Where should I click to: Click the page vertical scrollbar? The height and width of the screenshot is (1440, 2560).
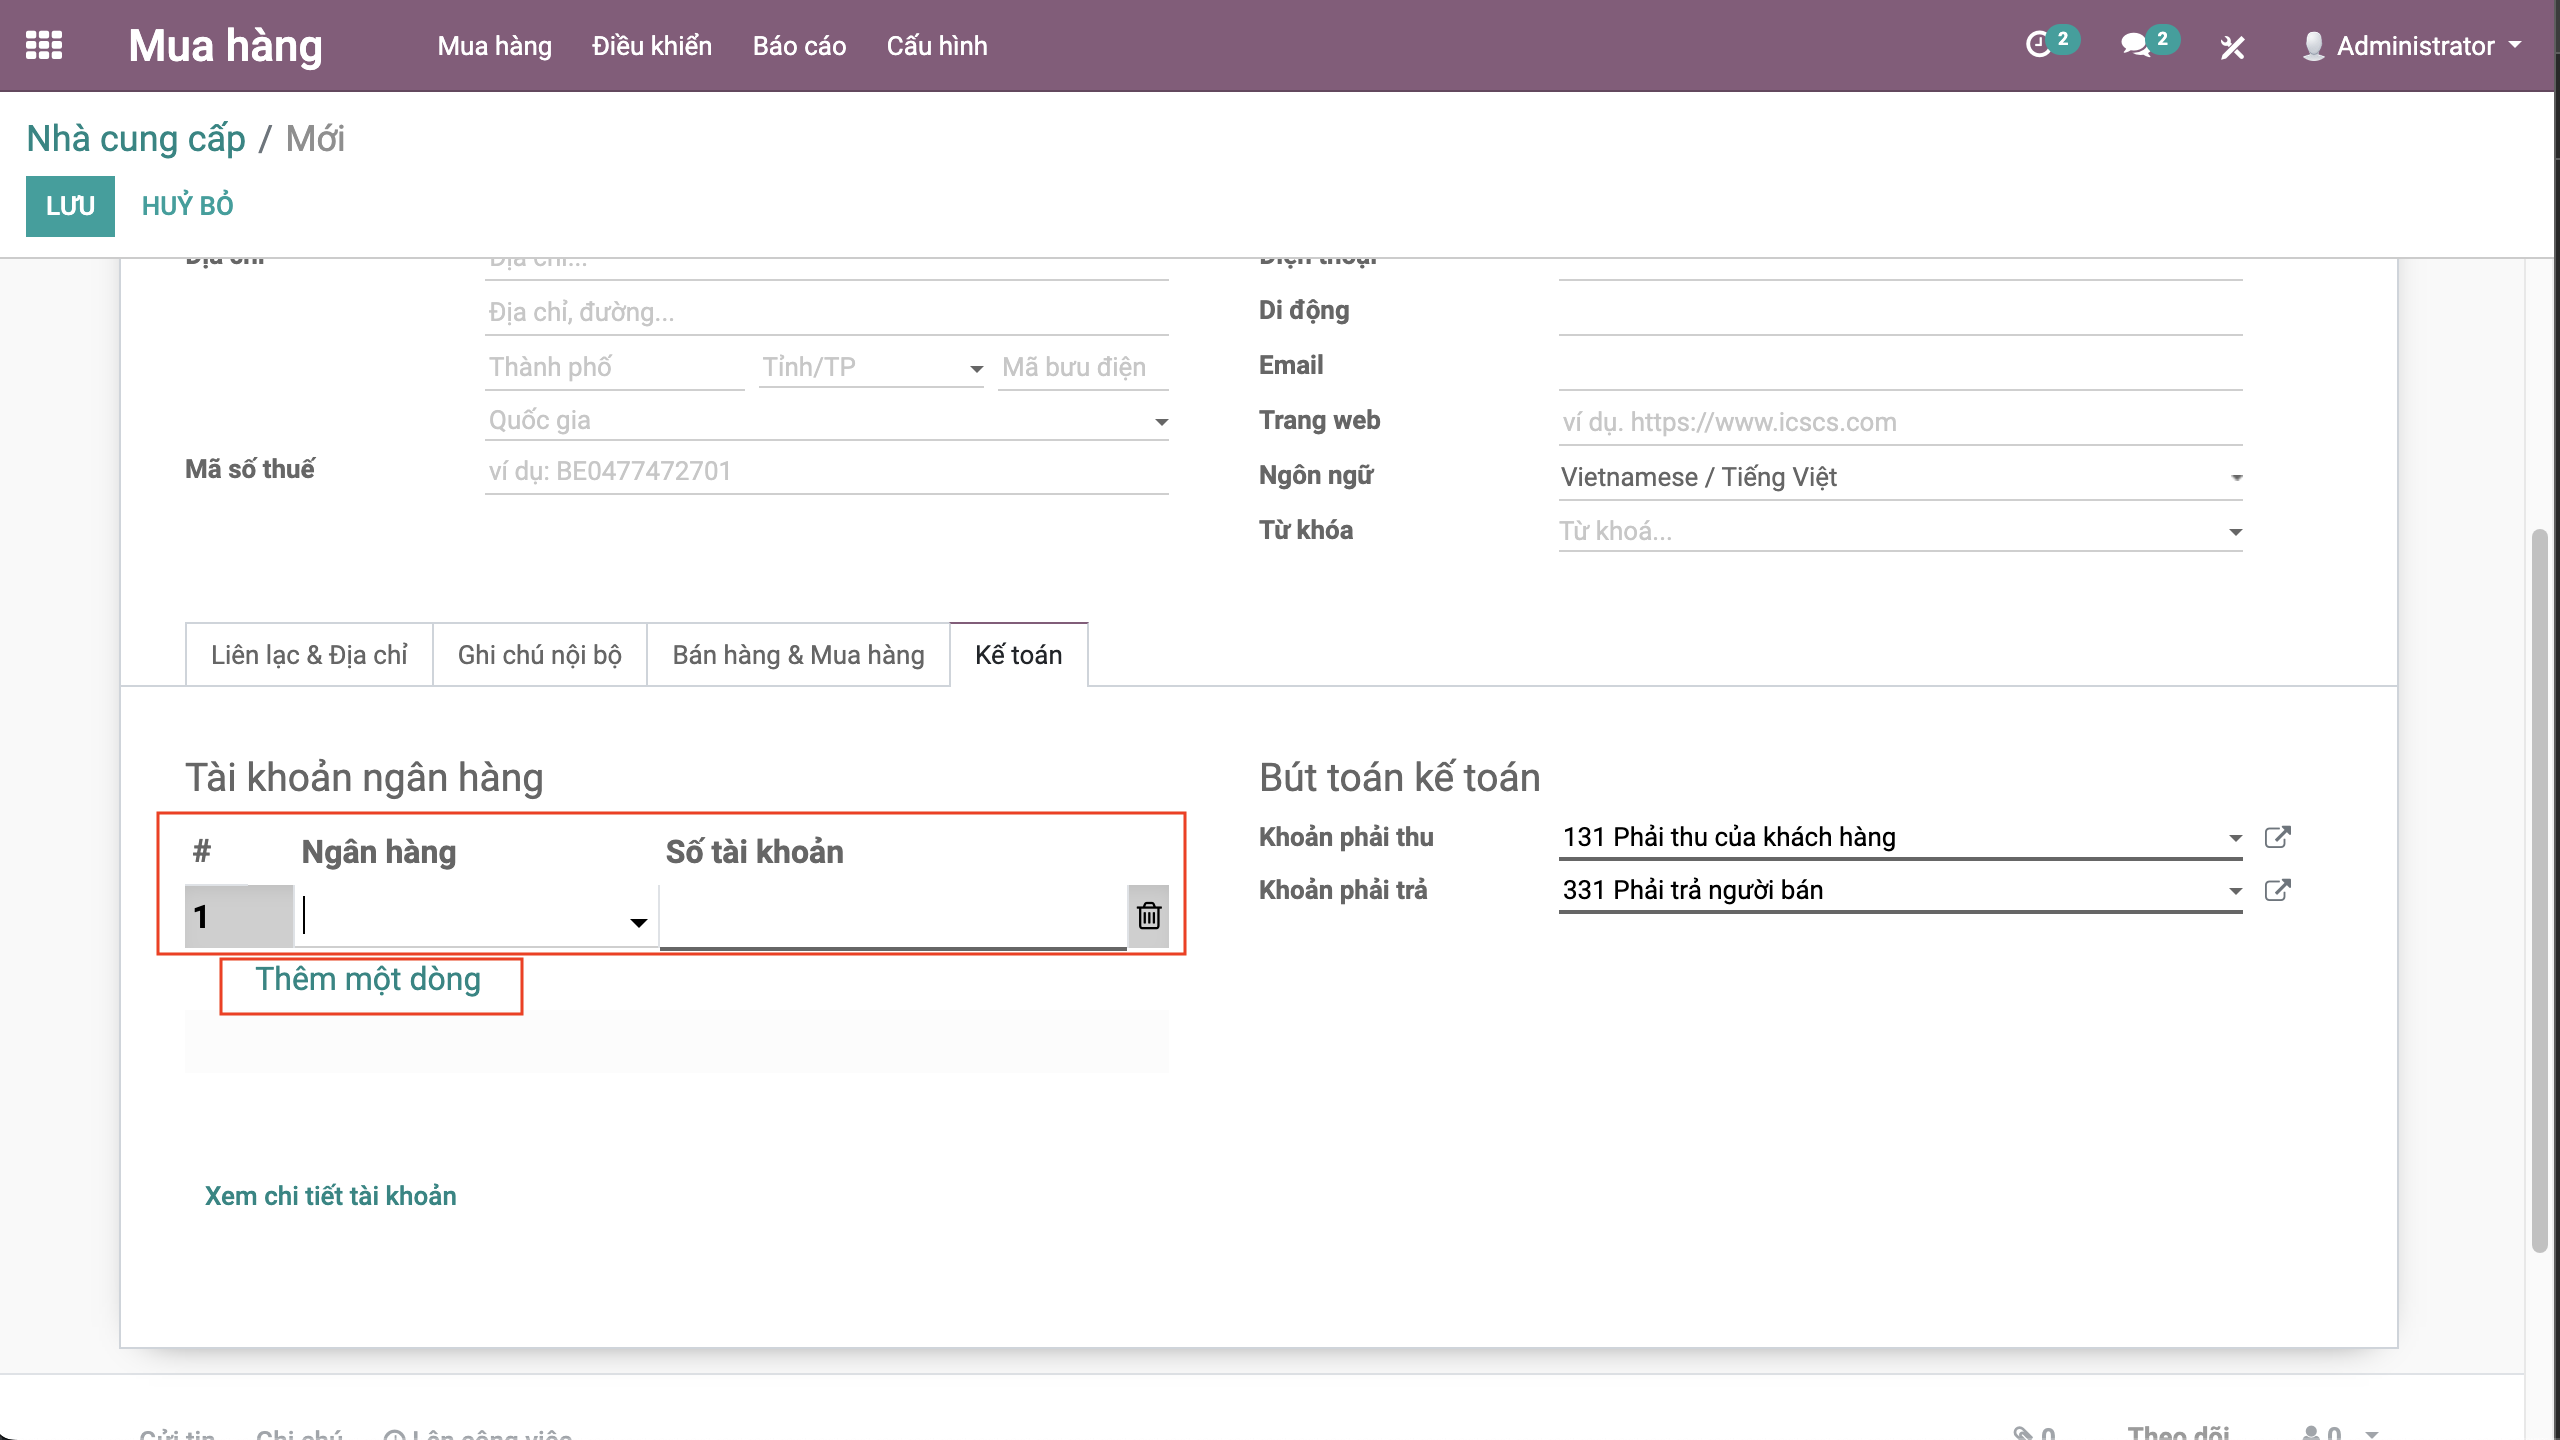click(x=2540, y=890)
